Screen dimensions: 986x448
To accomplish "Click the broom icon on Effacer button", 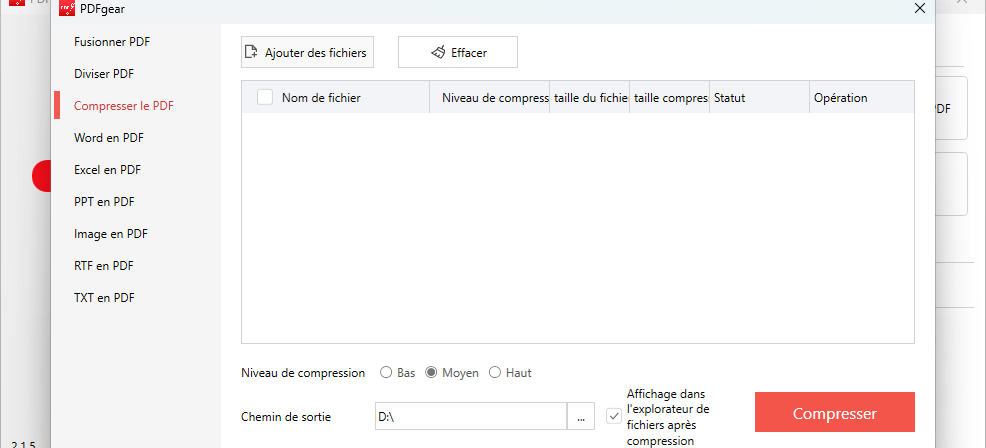I will pyautogui.click(x=438, y=52).
